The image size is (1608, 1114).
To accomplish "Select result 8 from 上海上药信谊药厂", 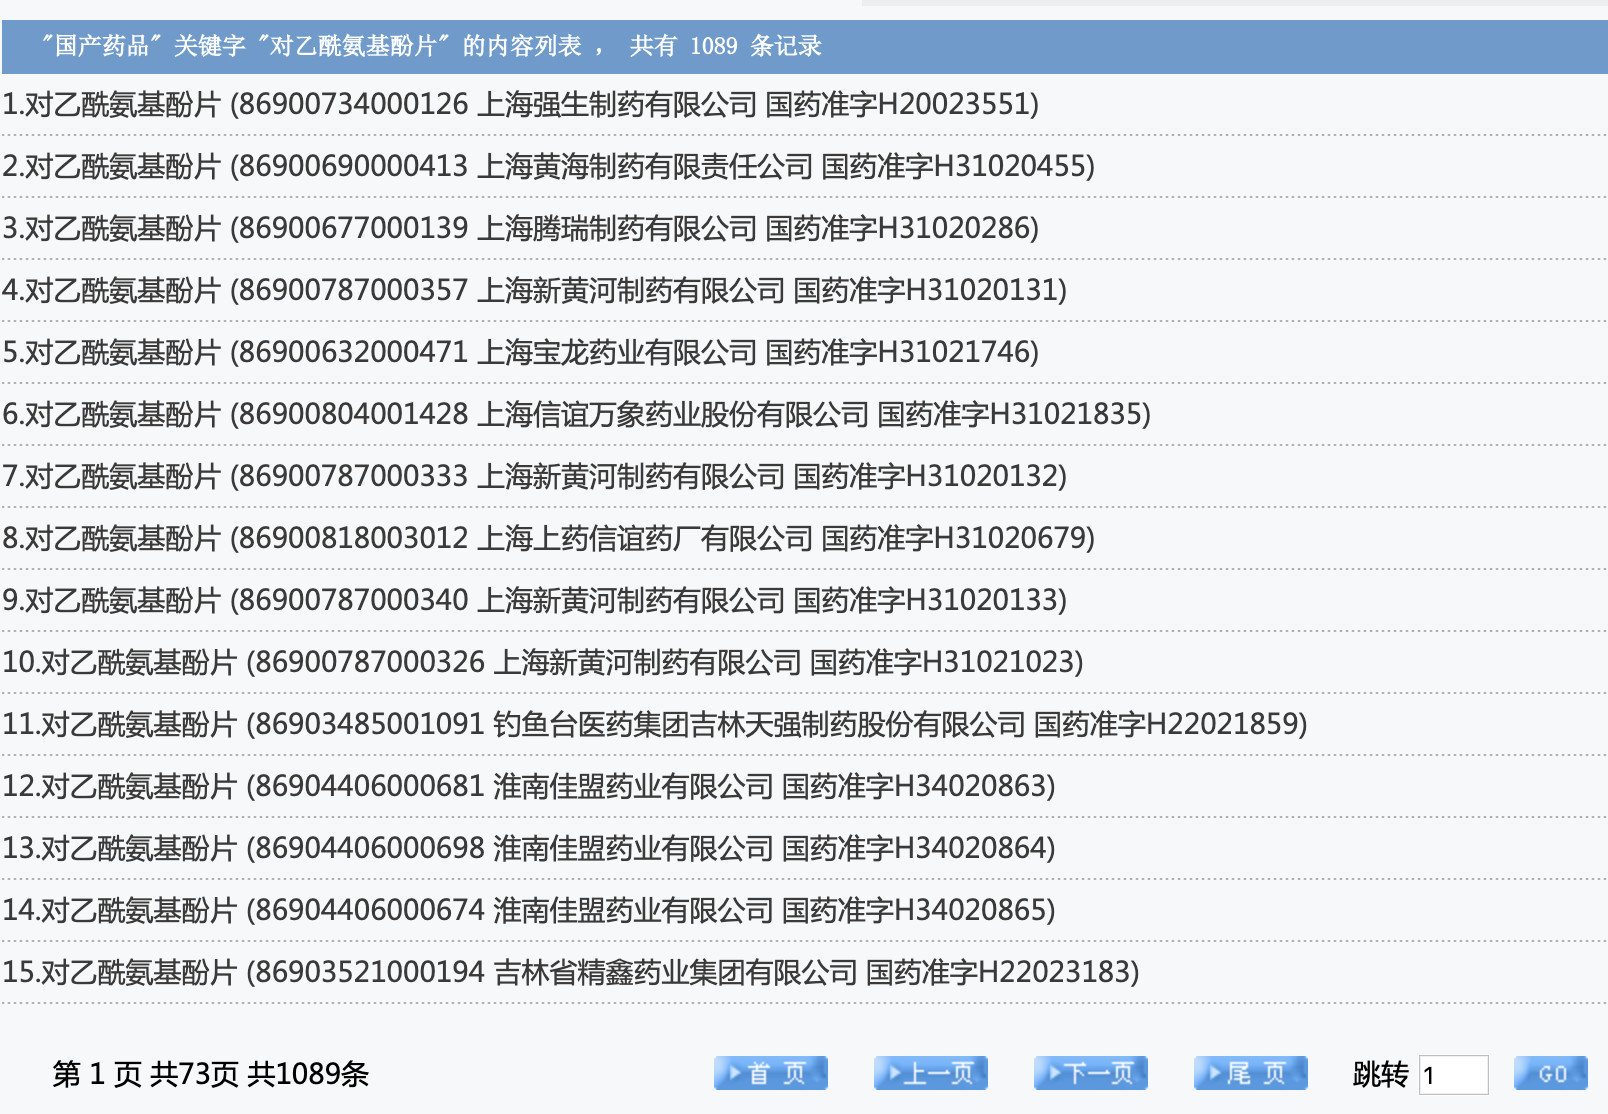I will pos(548,538).
